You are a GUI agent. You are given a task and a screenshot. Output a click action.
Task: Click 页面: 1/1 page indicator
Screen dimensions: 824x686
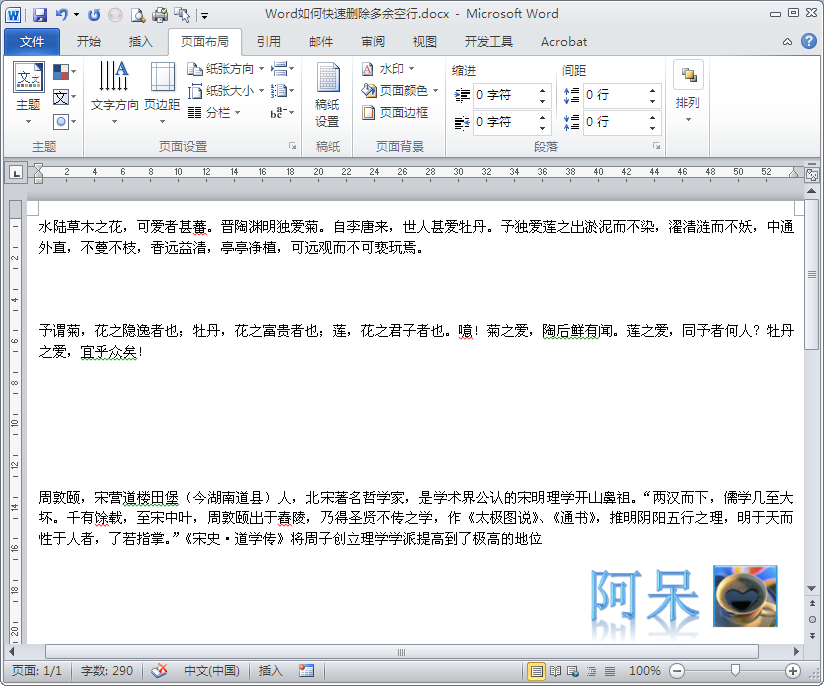[37, 671]
